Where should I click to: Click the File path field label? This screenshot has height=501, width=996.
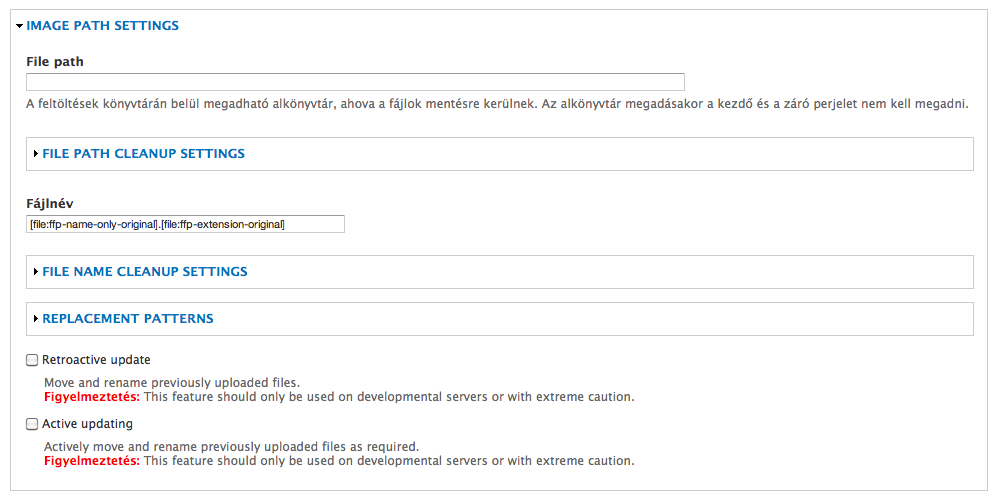coord(55,62)
